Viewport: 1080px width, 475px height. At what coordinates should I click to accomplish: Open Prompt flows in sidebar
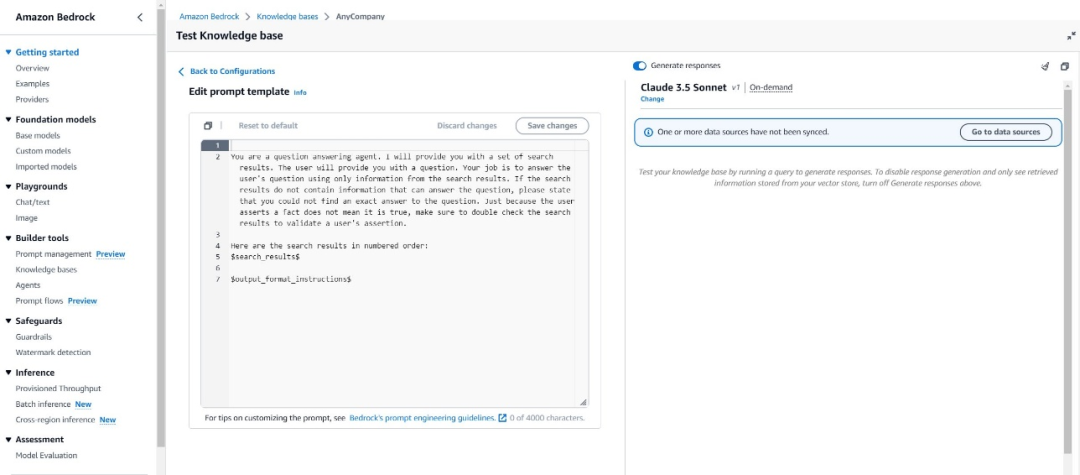pos(39,301)
